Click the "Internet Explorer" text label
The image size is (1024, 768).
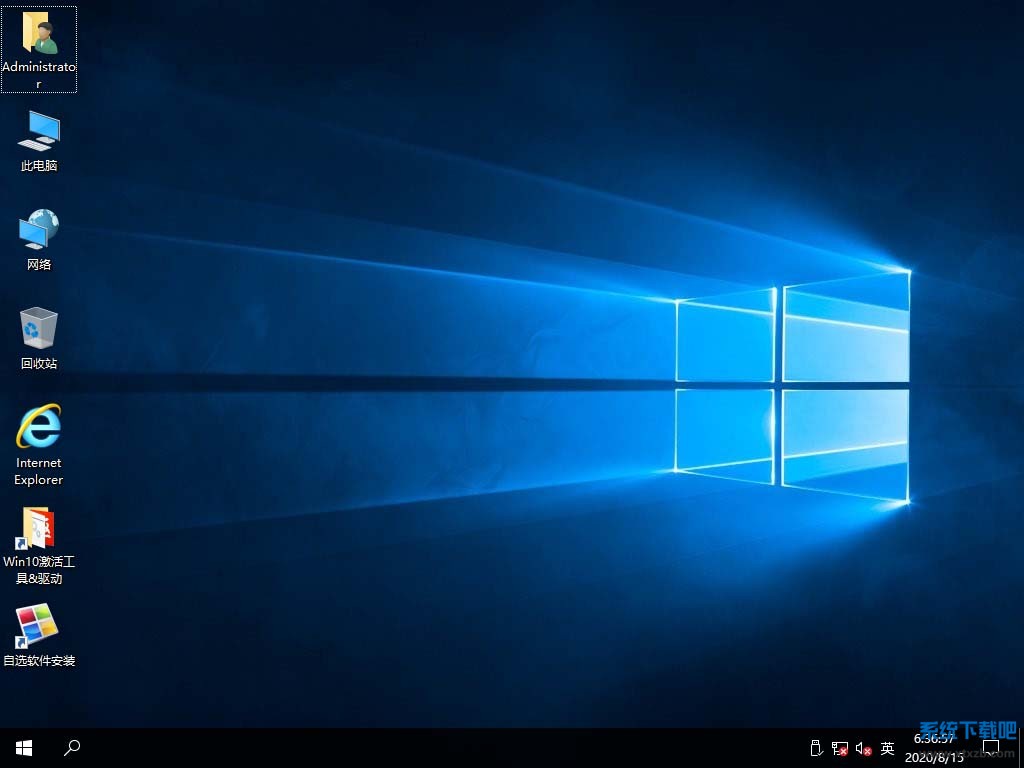click(39, 471)
